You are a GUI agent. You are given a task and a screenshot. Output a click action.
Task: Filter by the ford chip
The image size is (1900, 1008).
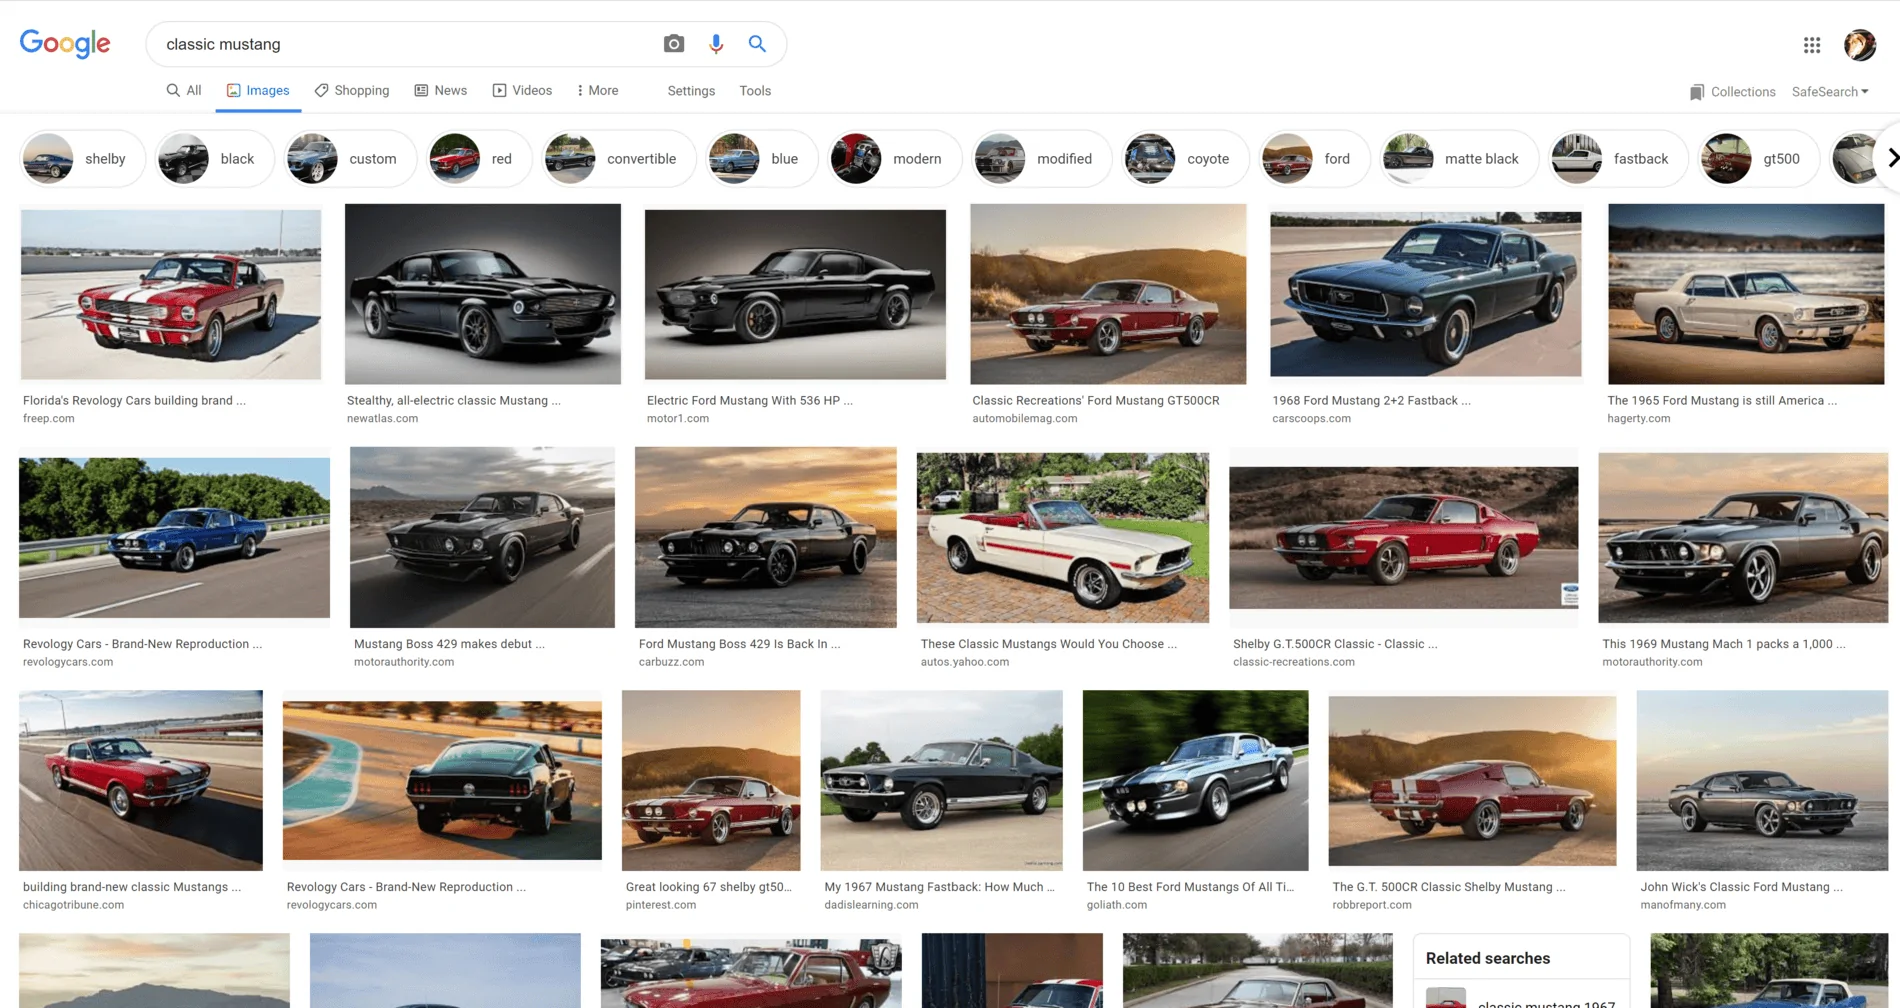point(1315,159)
